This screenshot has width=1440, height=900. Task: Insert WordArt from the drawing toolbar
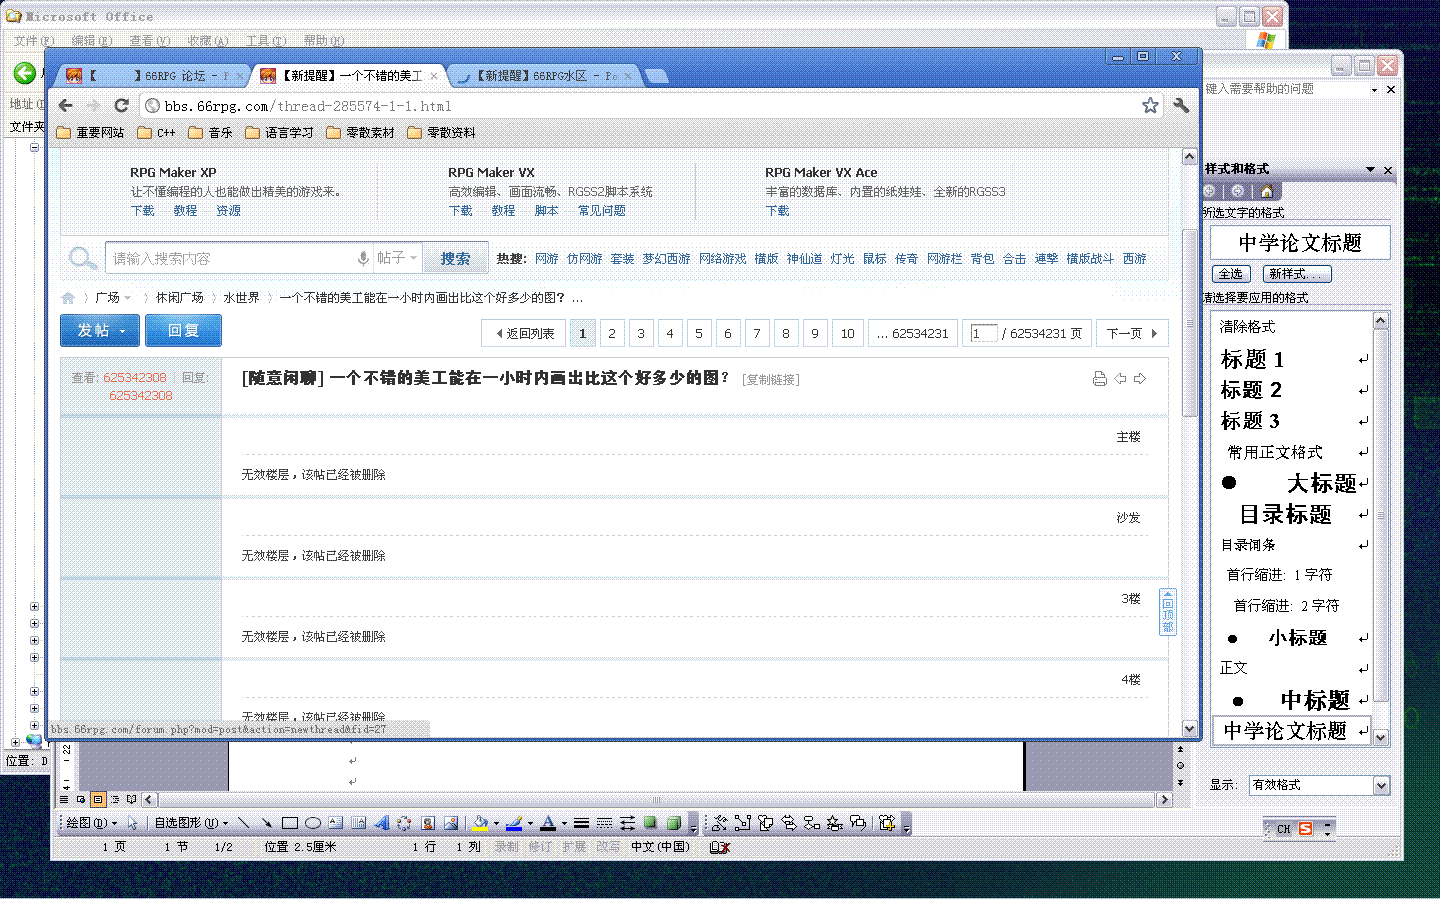tap(381, 823)
